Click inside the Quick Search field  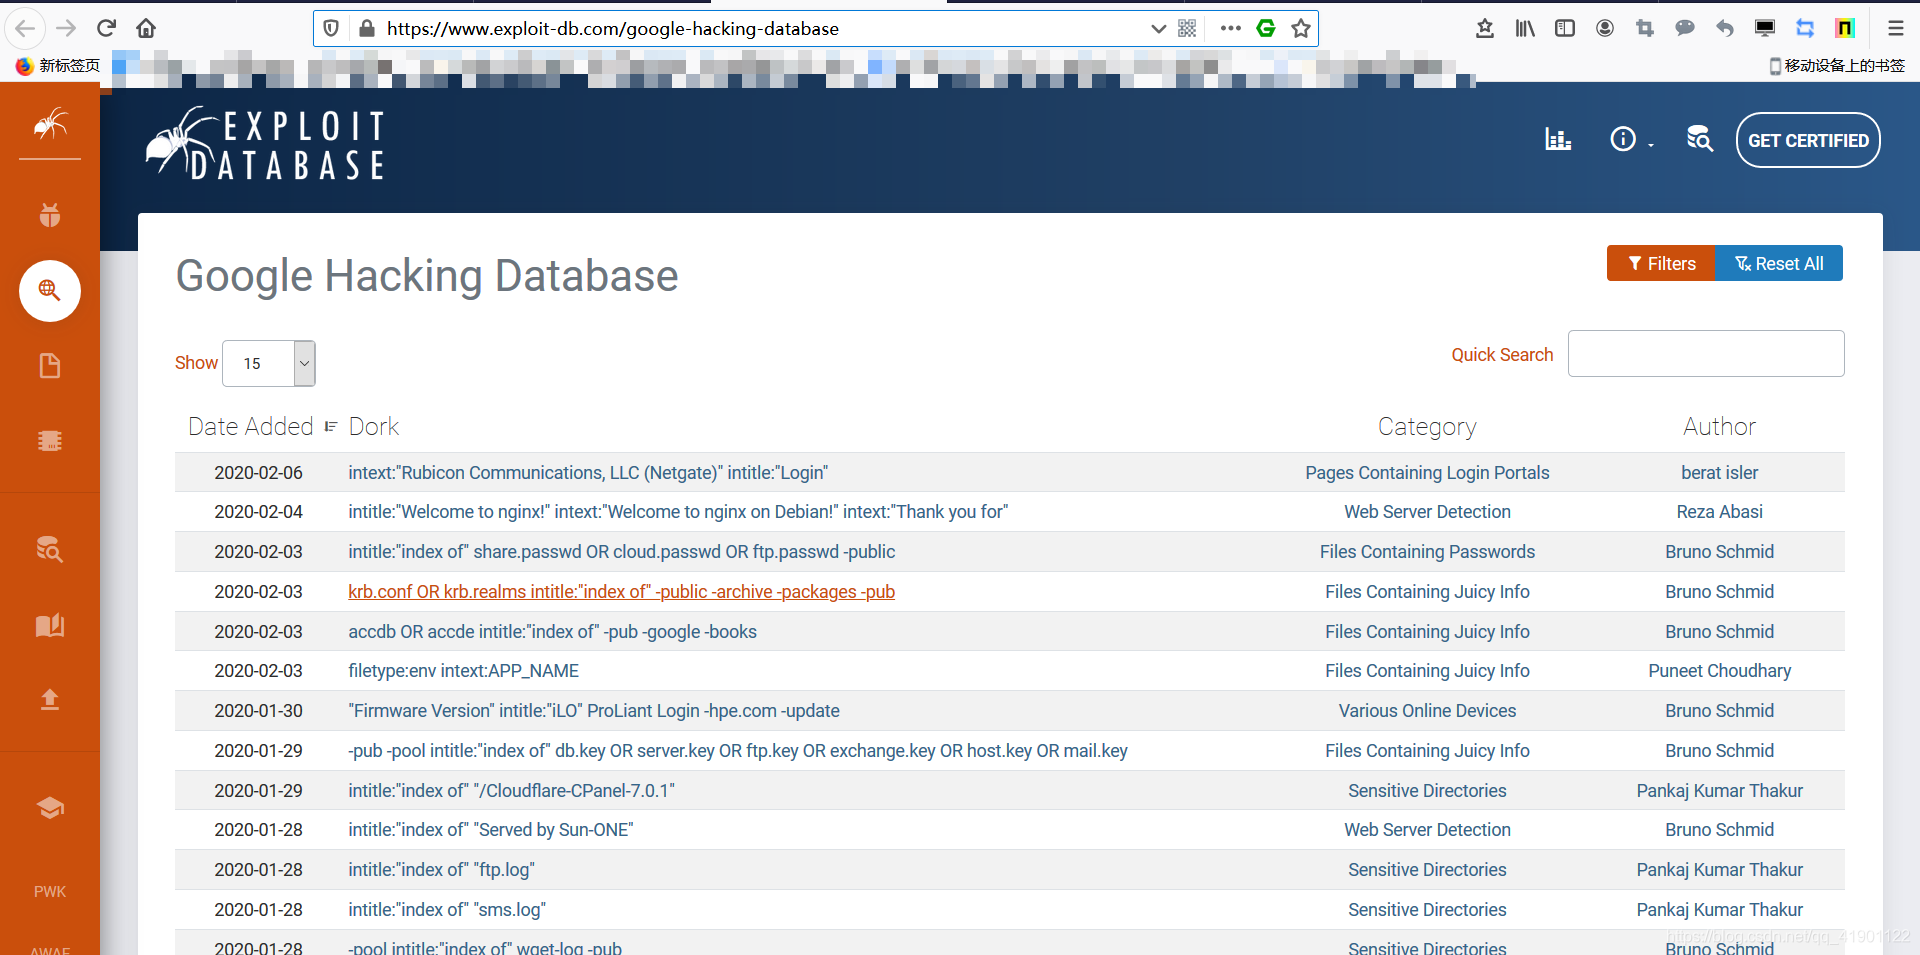(1706, 354)
